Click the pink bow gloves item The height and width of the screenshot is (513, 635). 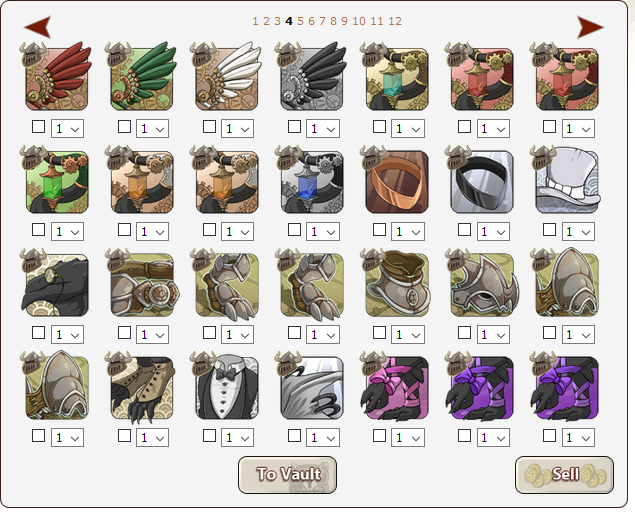point(396,388)
